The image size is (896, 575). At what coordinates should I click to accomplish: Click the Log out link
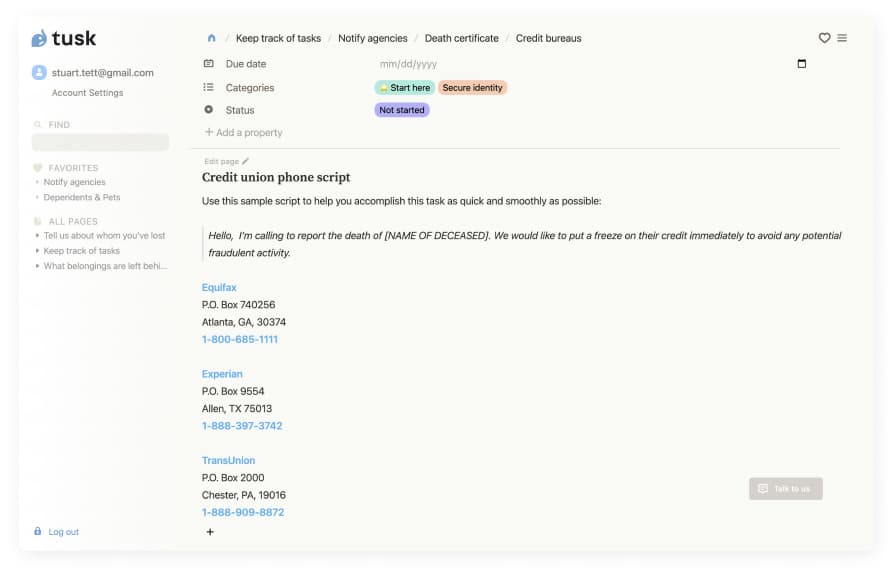pos(63,532)
